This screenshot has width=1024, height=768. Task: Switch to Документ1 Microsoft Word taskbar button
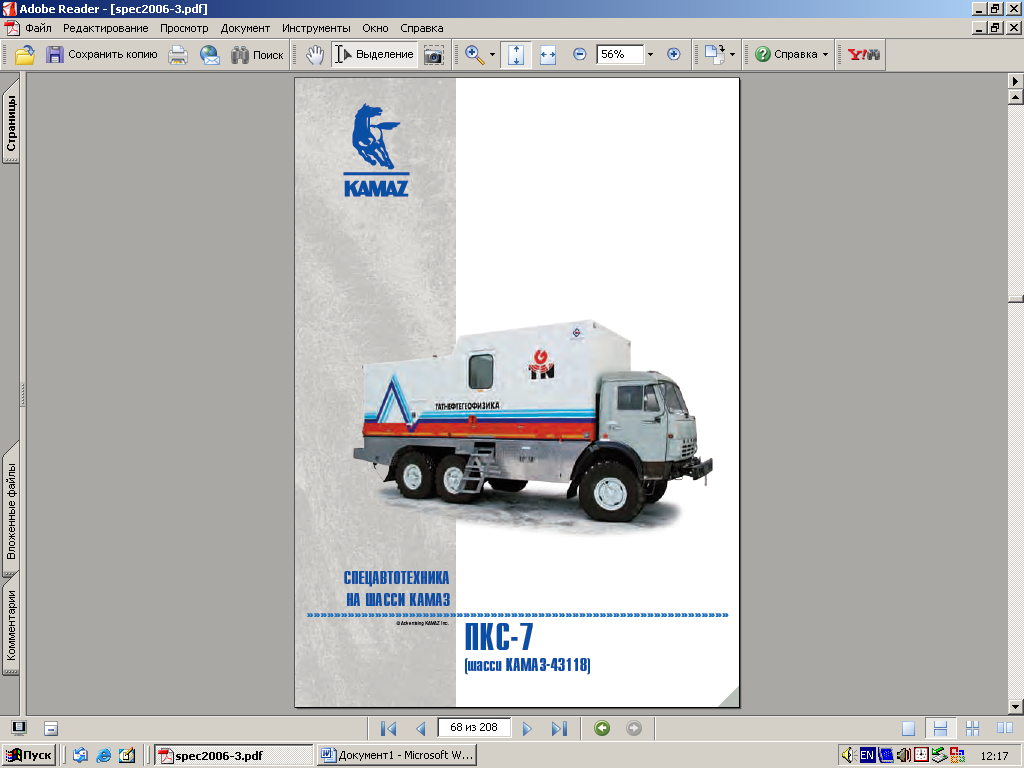tap(396, 755)
